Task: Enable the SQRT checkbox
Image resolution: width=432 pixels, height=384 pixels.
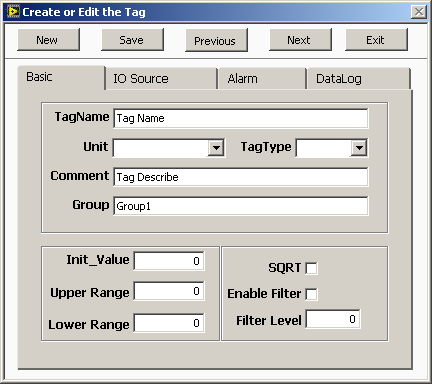Action: 312,268
